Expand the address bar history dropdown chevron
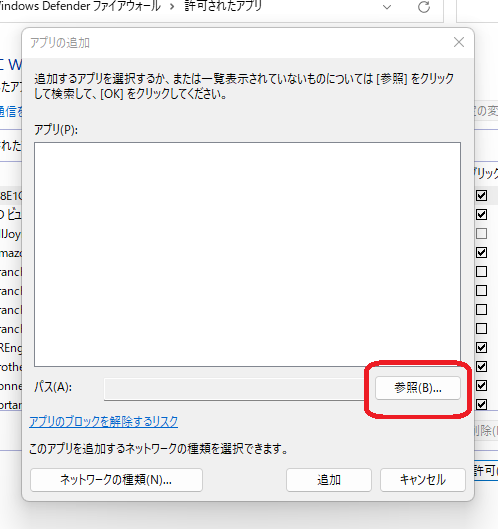The width and height of the screenshot is (498, 529). click(387, 7)
